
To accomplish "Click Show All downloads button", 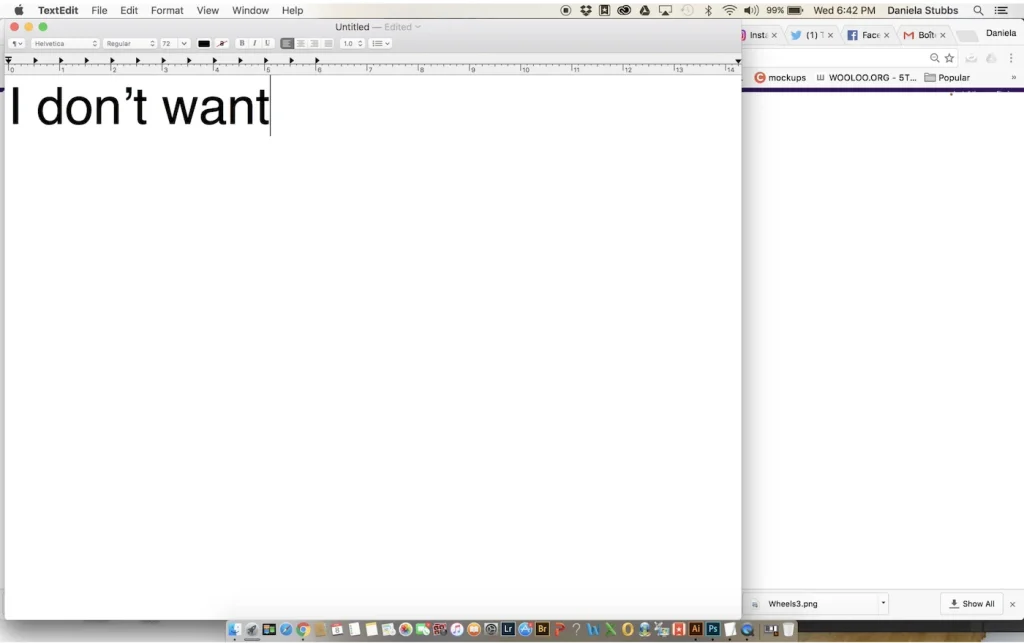I will 972,604.
